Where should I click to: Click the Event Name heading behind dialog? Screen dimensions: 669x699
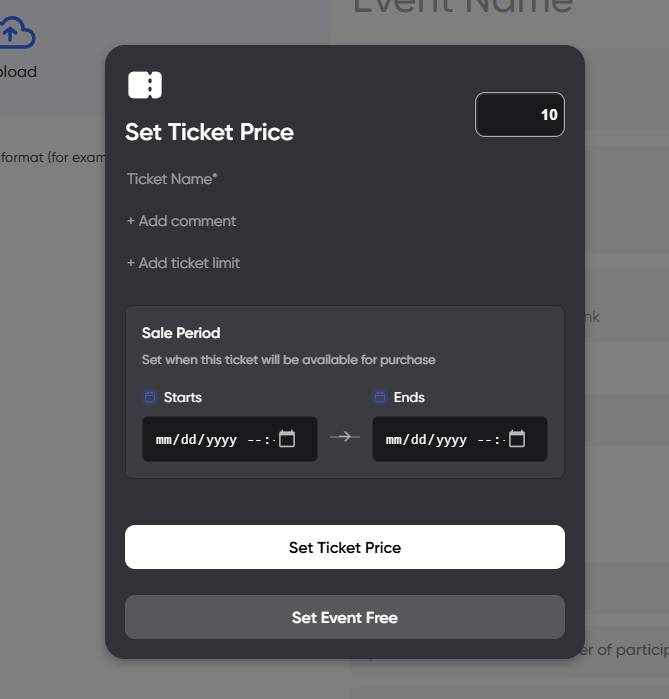point(462,8)
